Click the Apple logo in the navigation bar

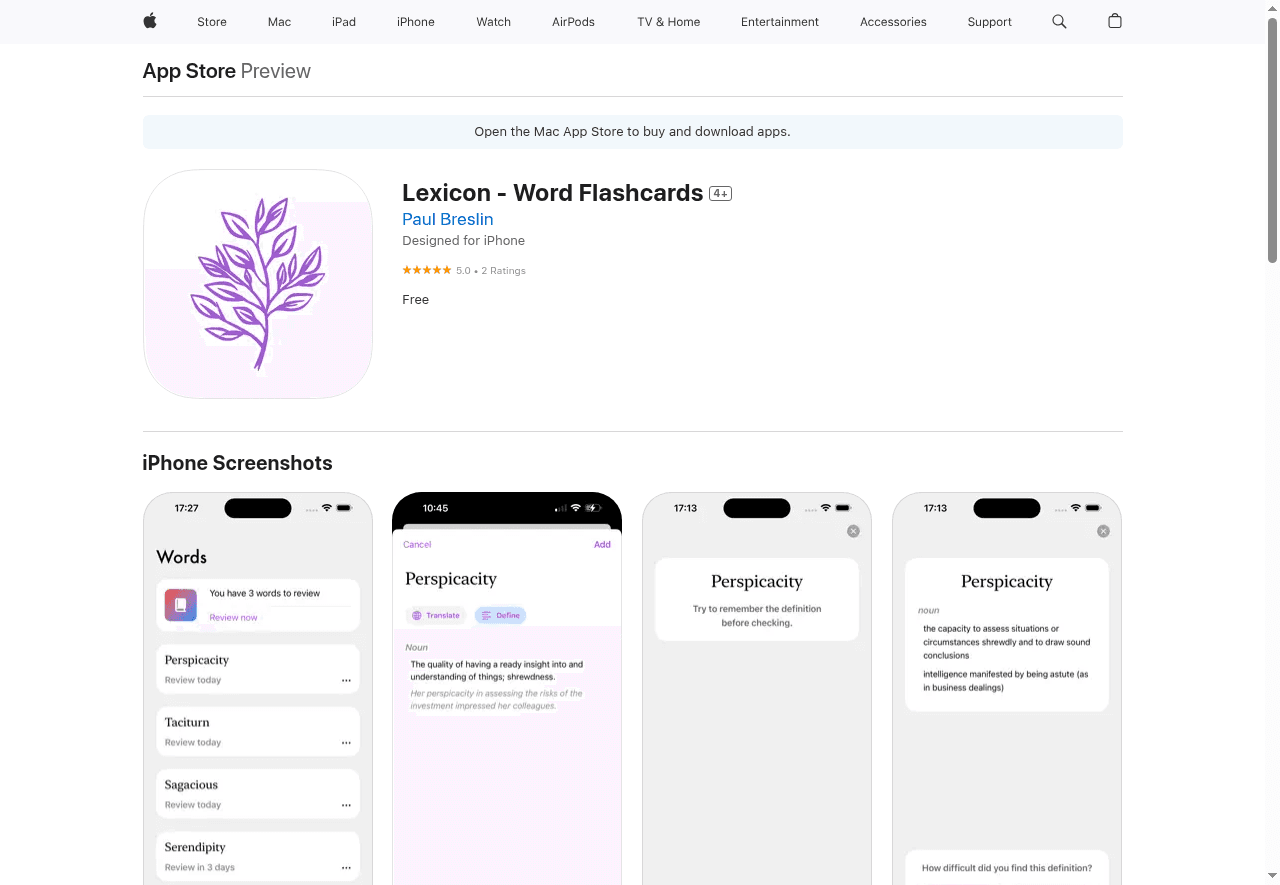(149, 21)
